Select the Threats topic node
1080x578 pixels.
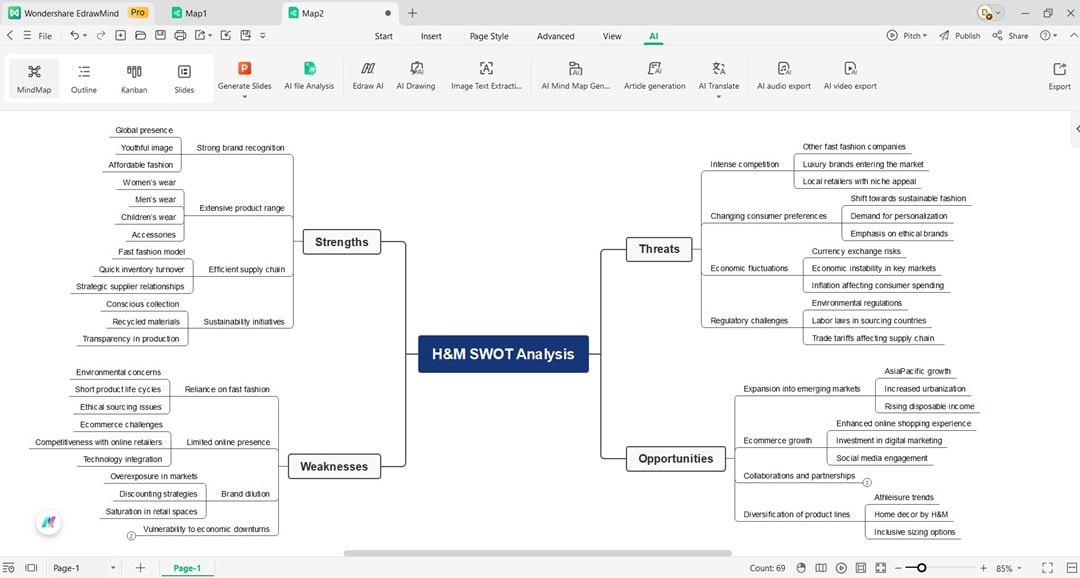659,249
